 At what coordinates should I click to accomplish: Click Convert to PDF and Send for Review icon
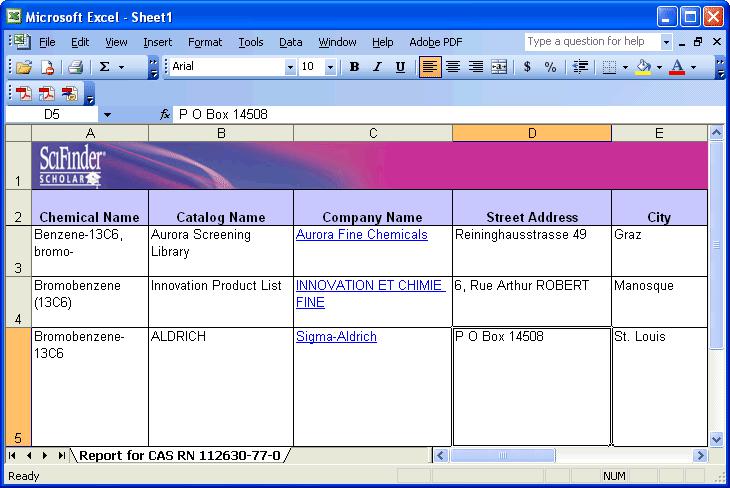[x=70, y=94]
